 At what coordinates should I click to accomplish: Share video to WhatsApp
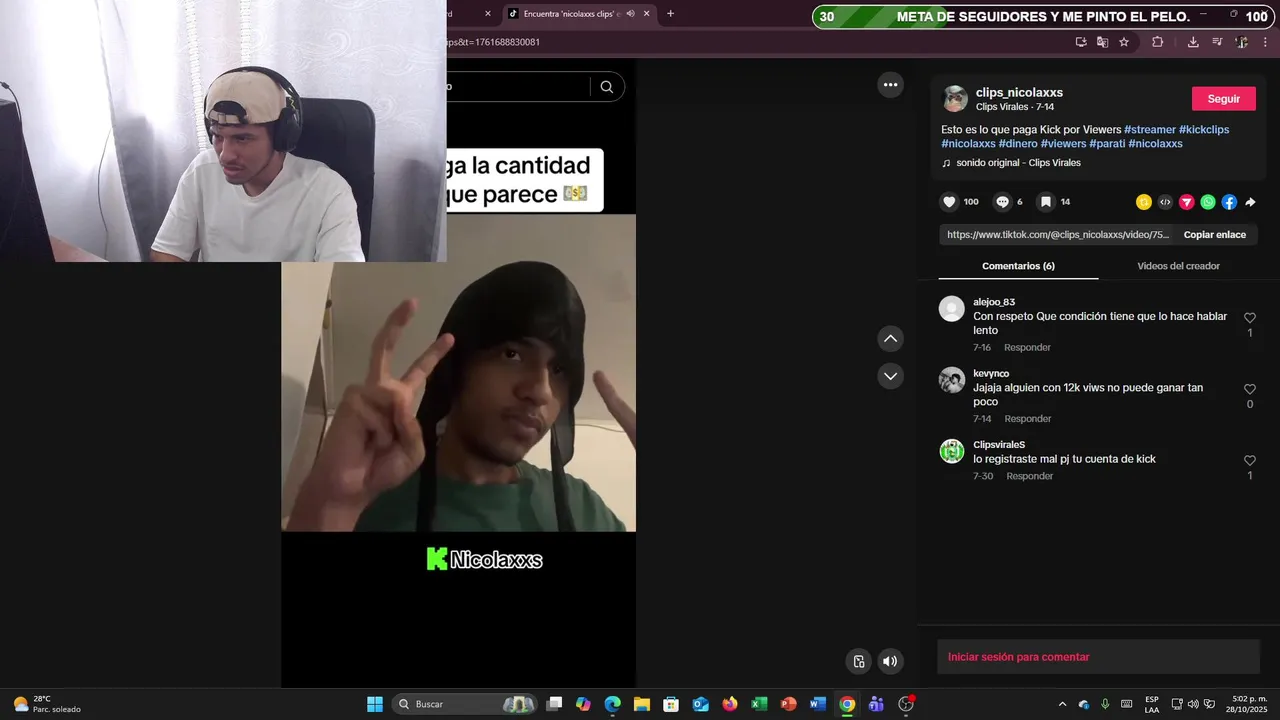1208,202
